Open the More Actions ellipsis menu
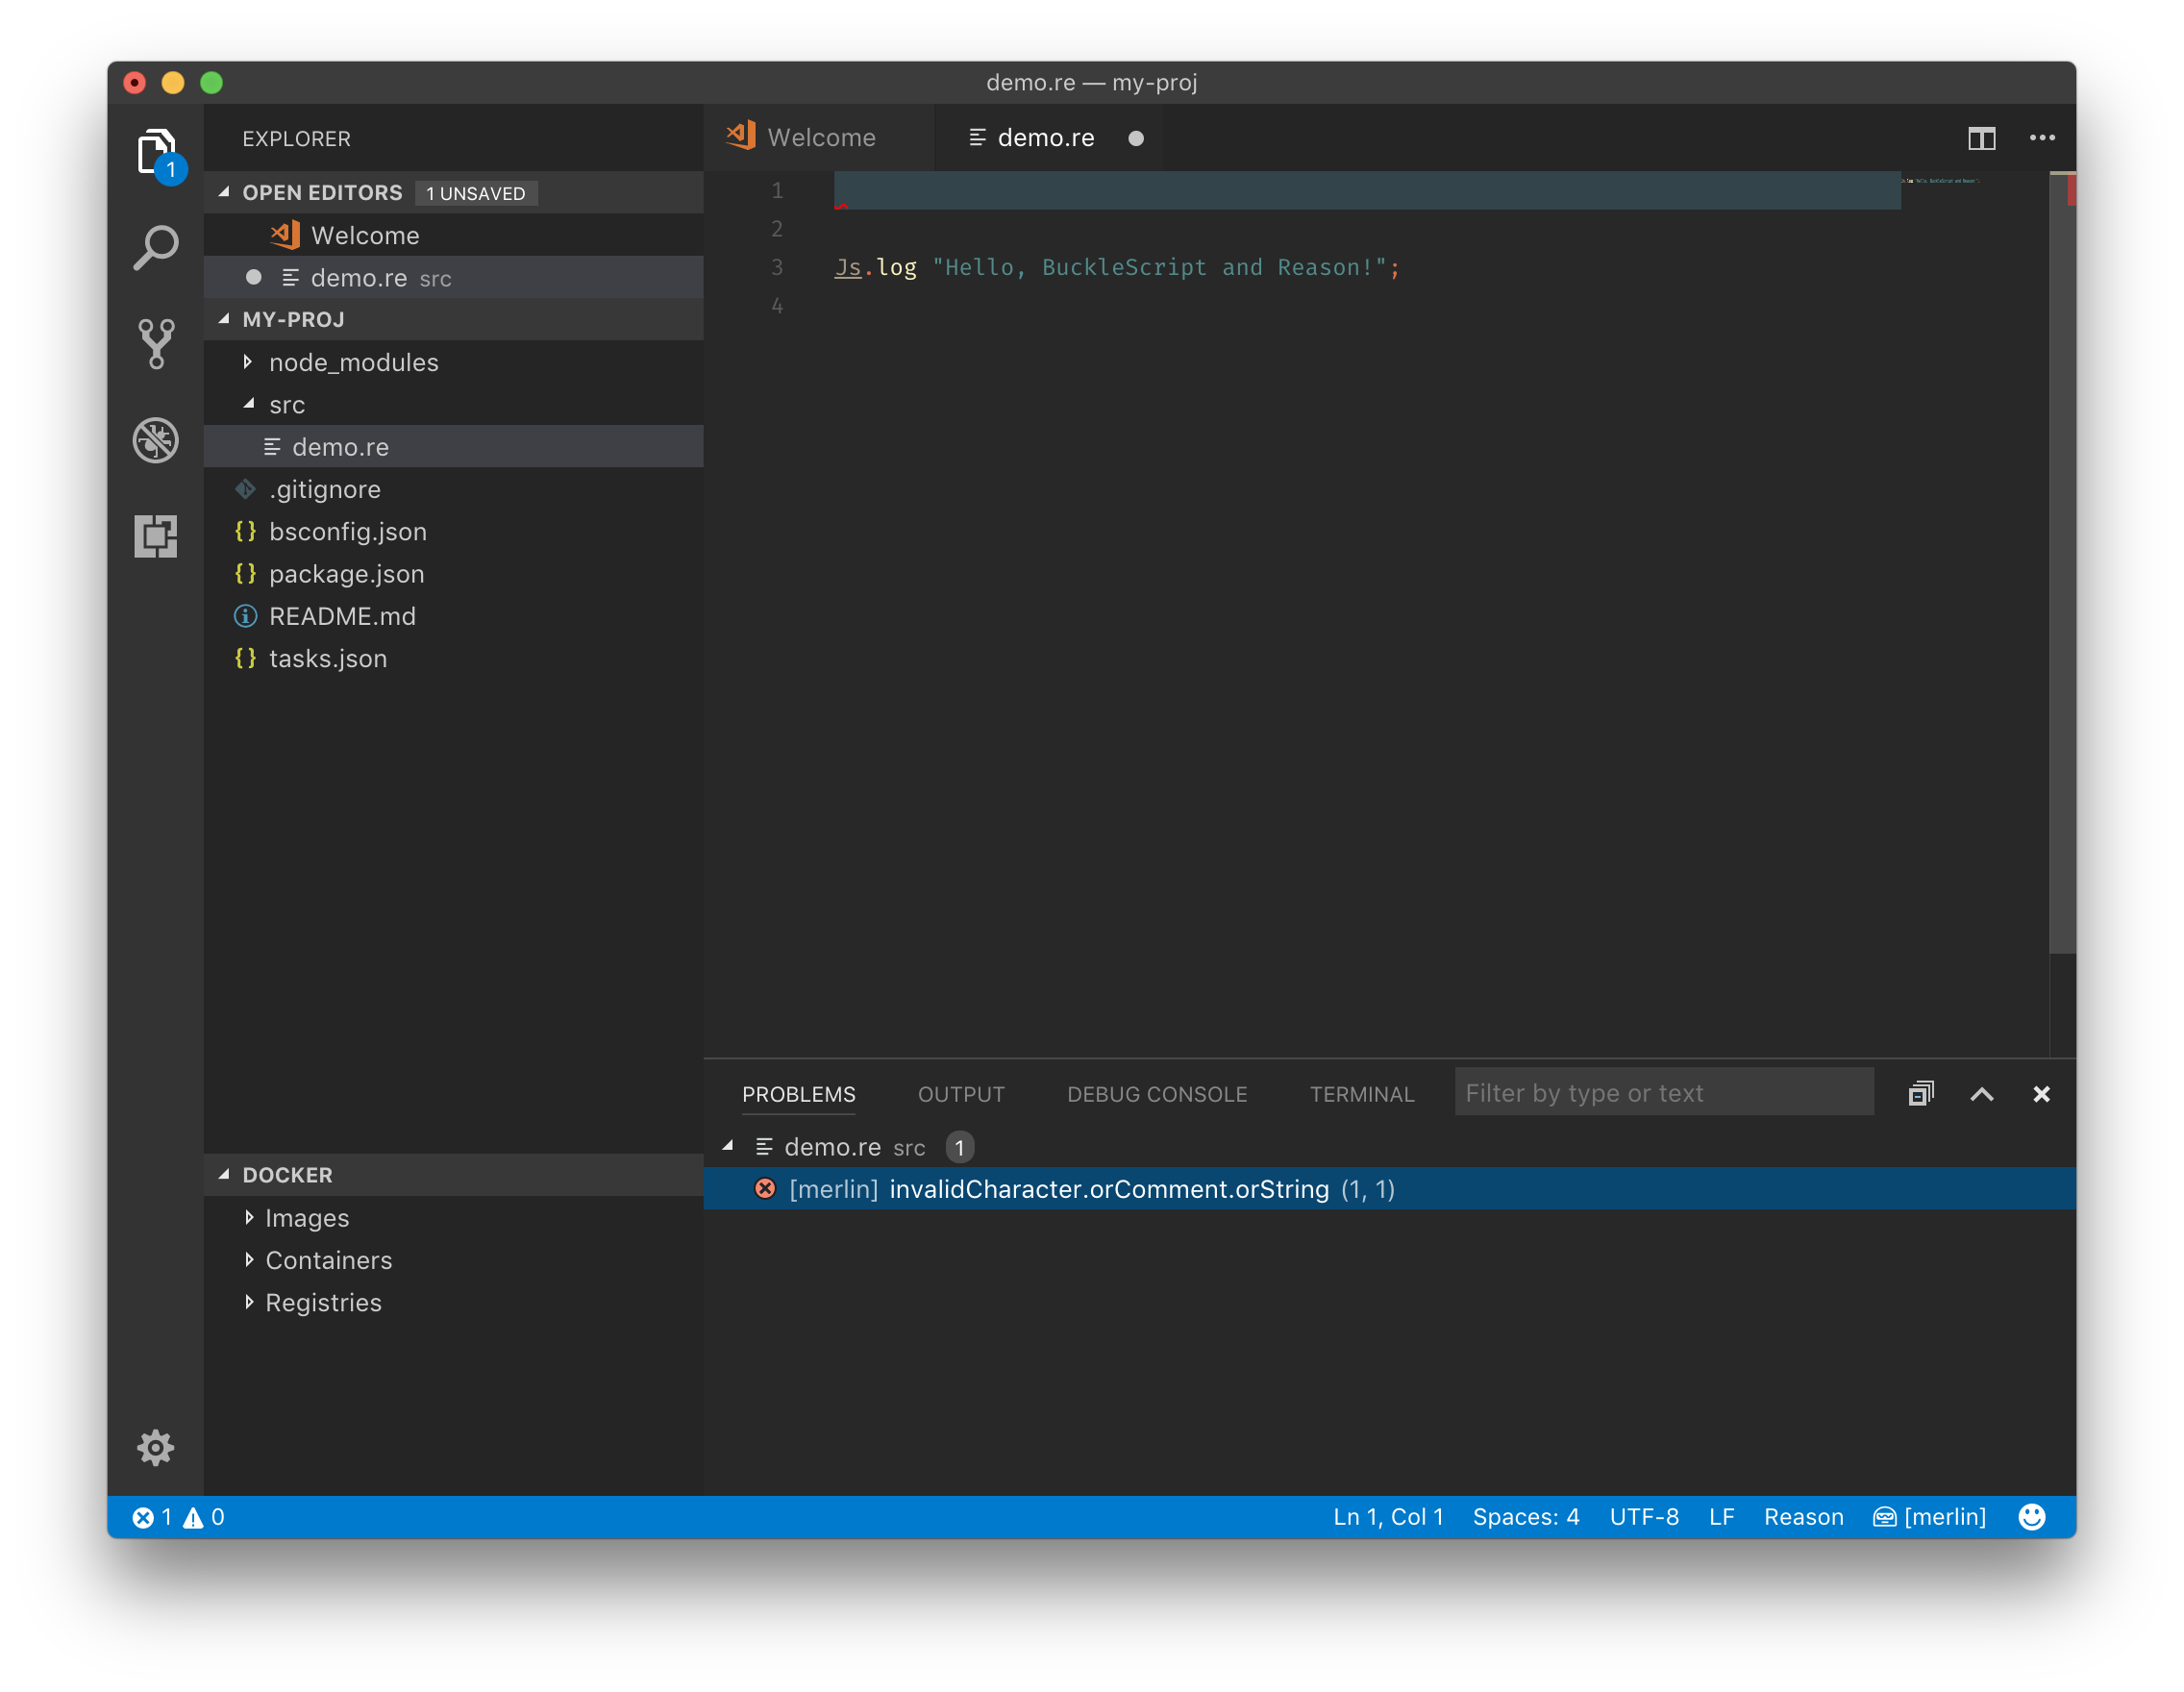2184x1692 pixels. (2042, 137)
